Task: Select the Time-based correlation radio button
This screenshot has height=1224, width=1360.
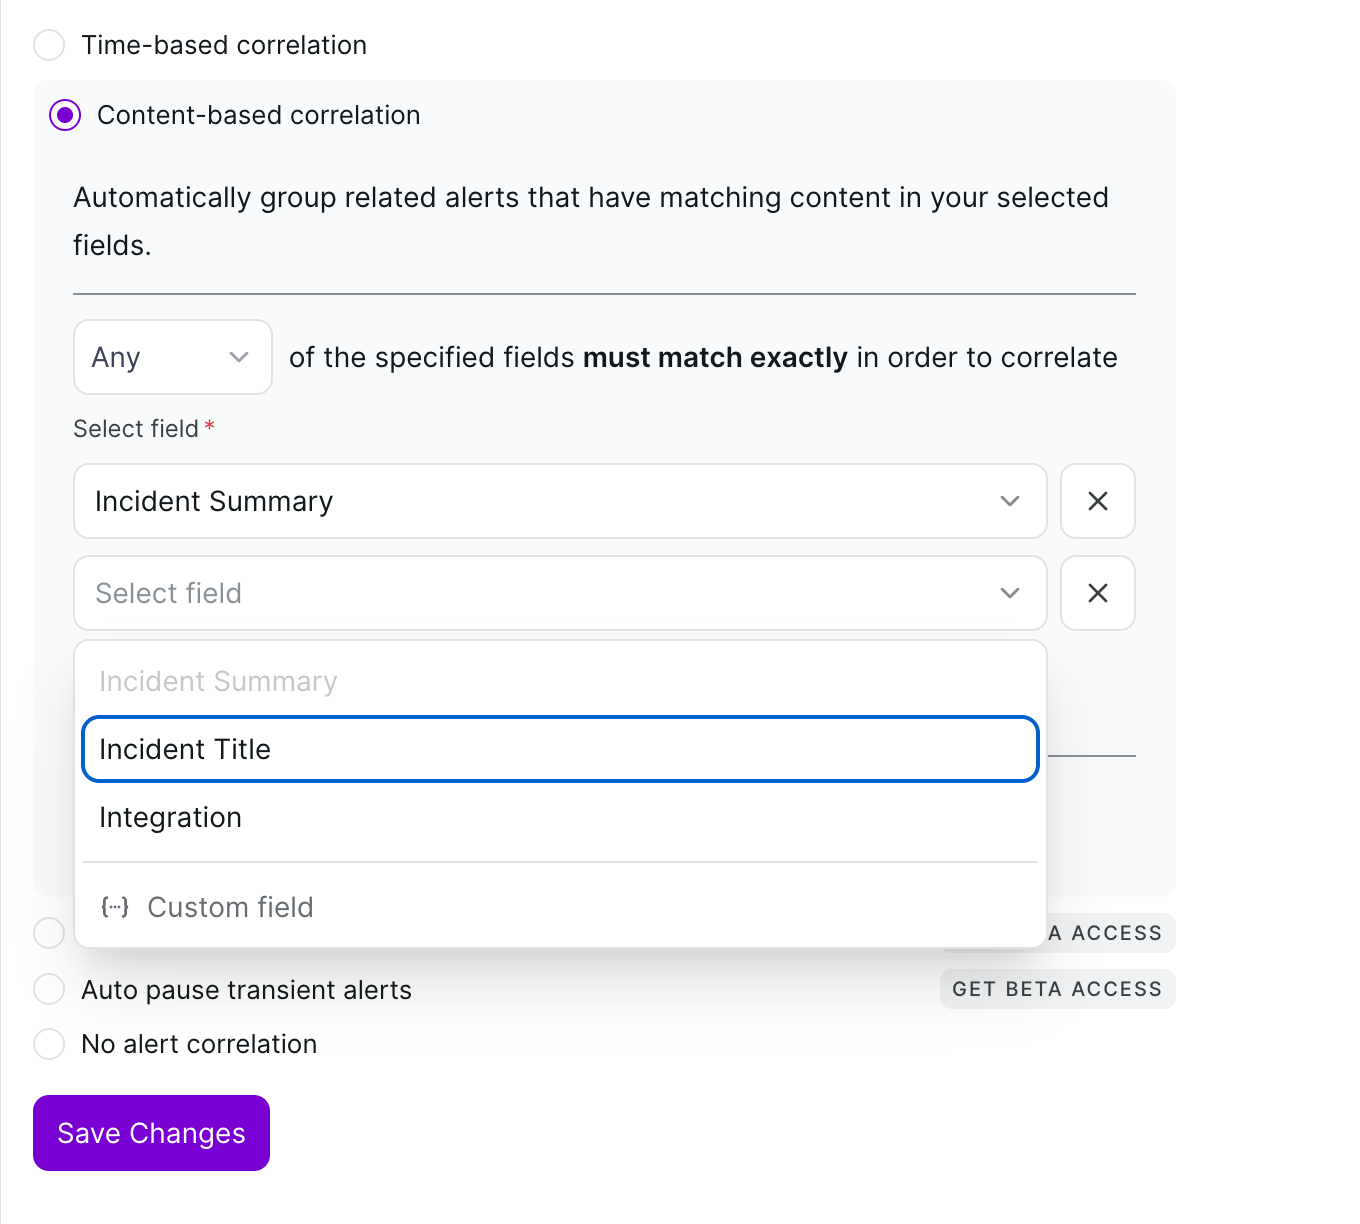Action: [x=49, y=45]
